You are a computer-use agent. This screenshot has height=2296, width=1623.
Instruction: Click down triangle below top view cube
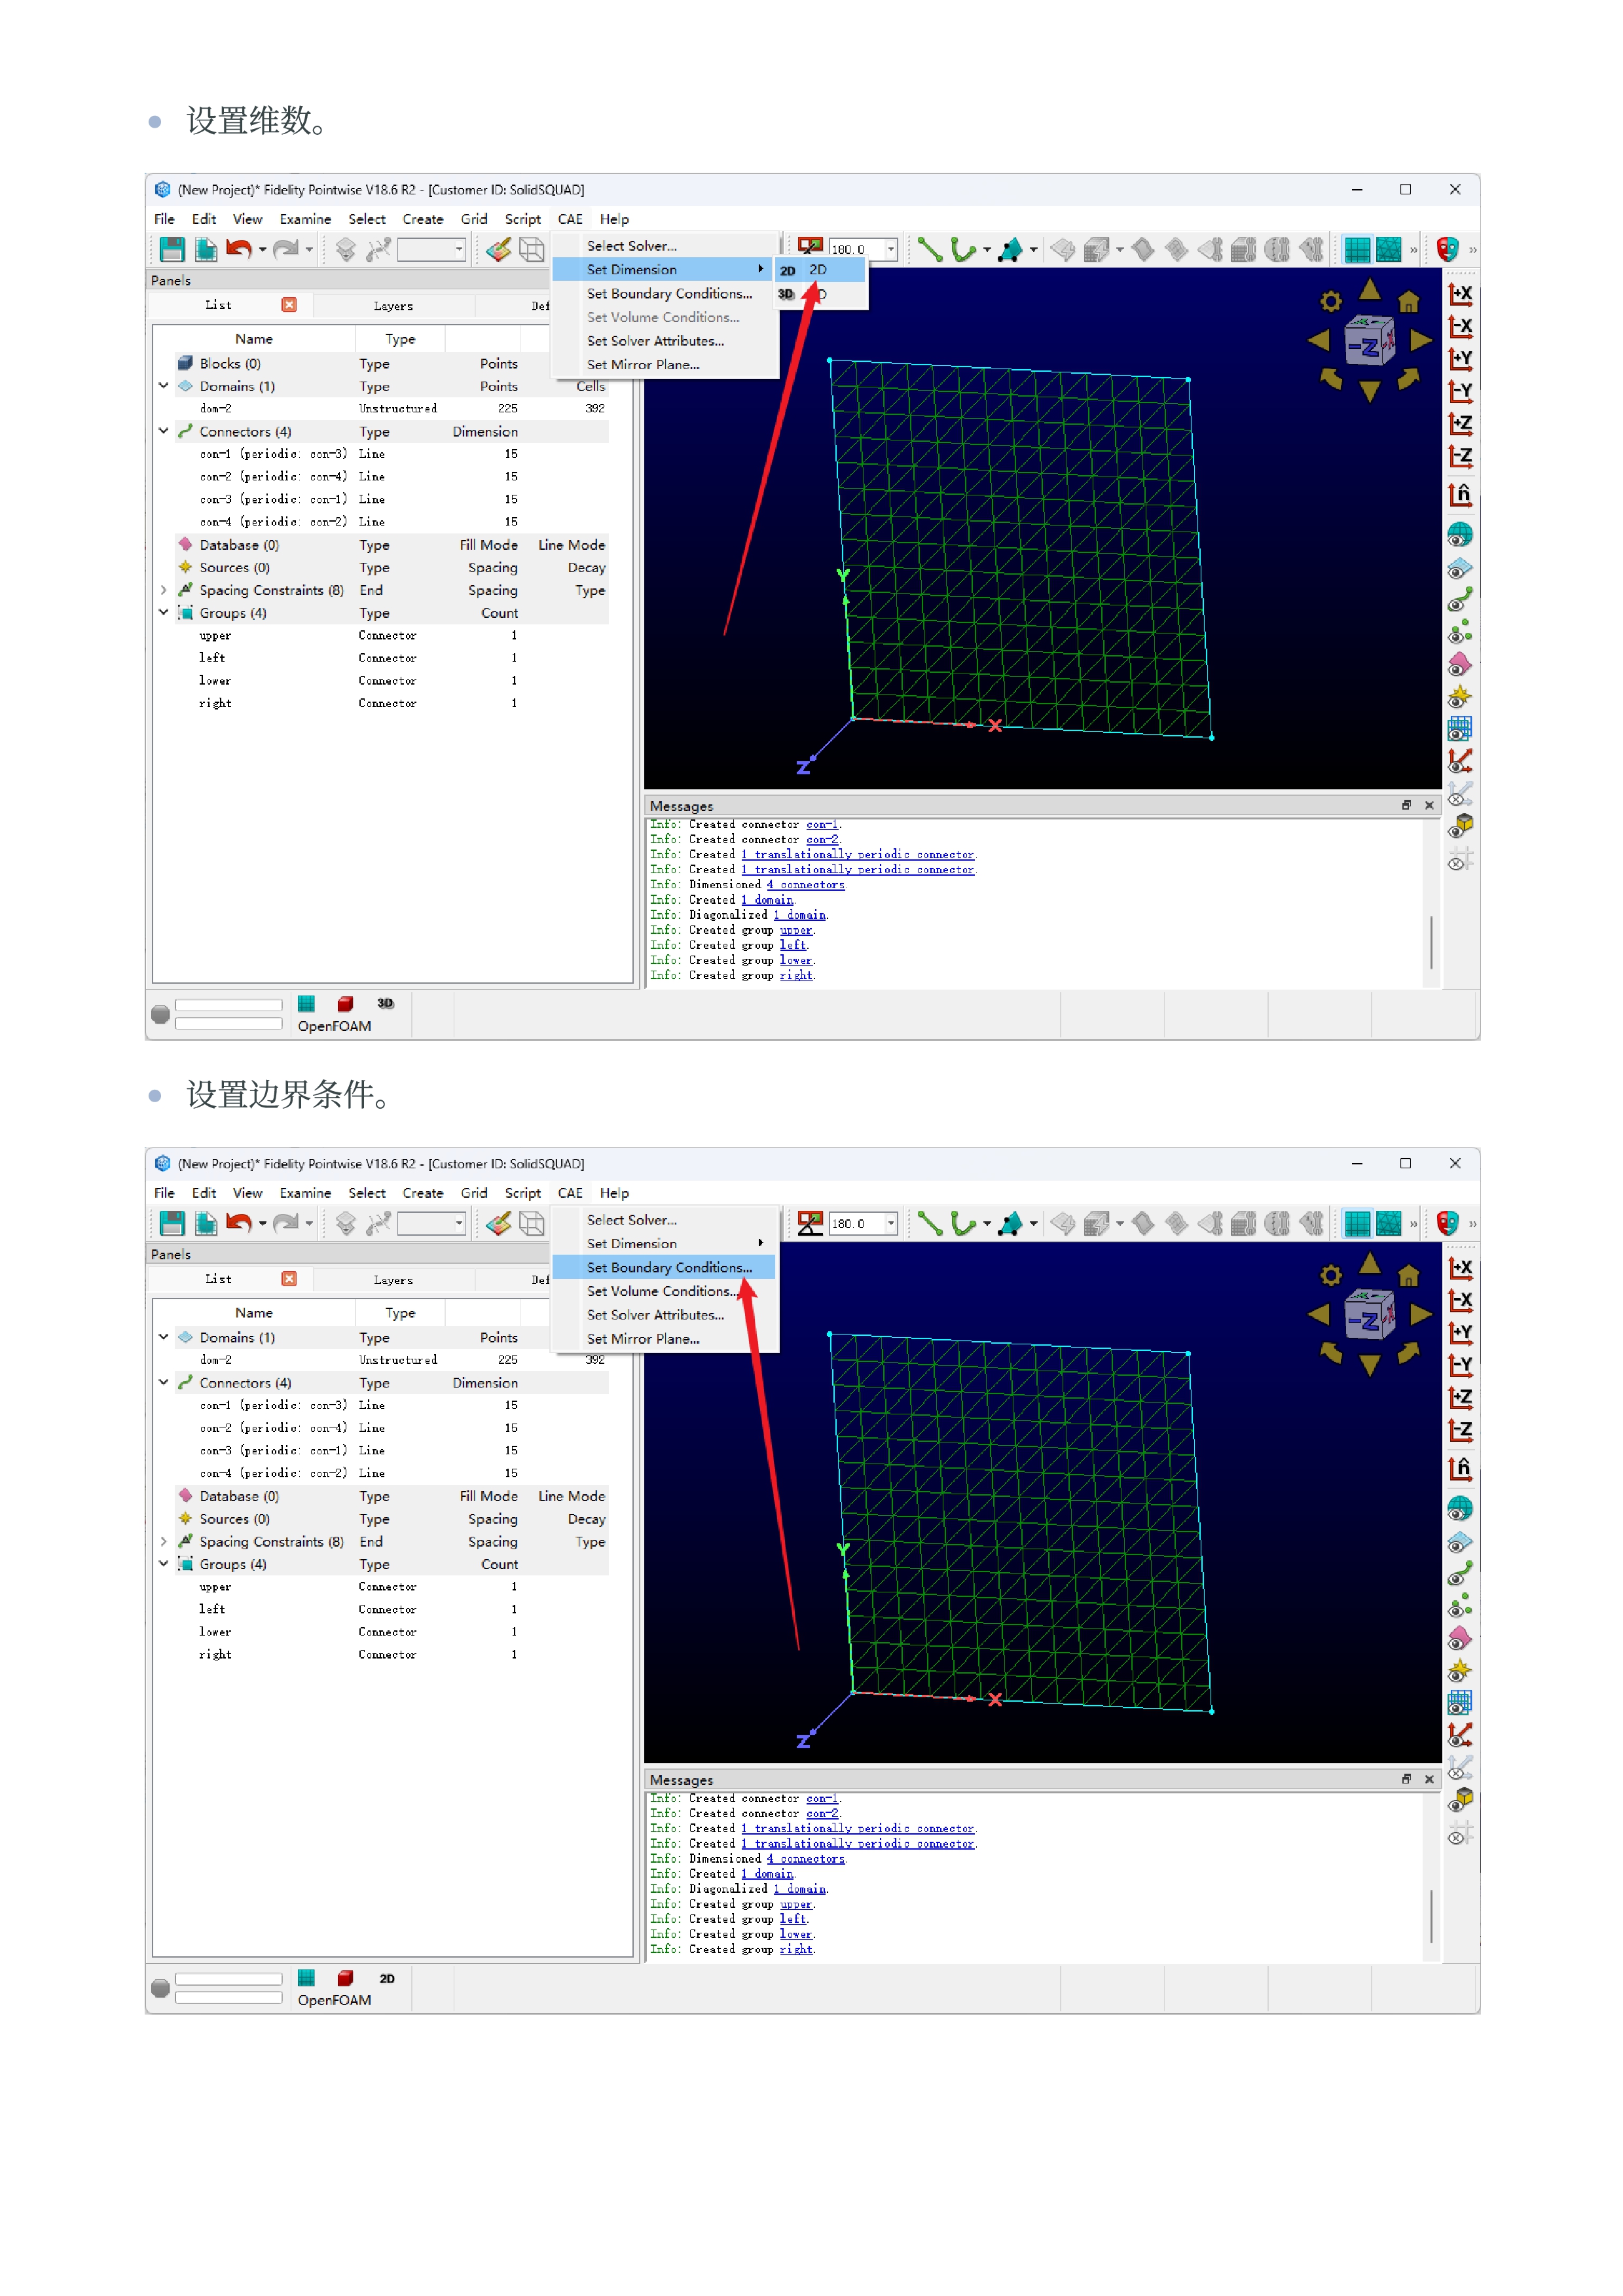(x=1369, y=391)
